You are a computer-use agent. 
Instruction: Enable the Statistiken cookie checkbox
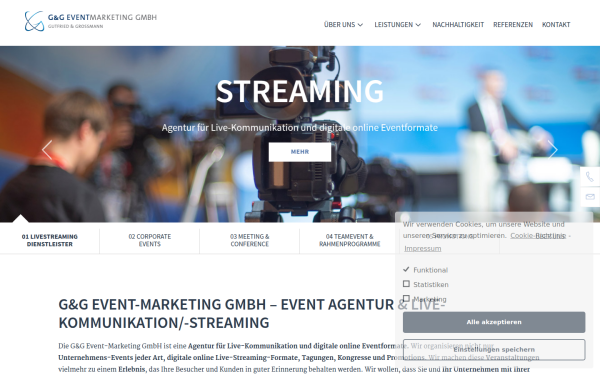[x=406, y=284]
